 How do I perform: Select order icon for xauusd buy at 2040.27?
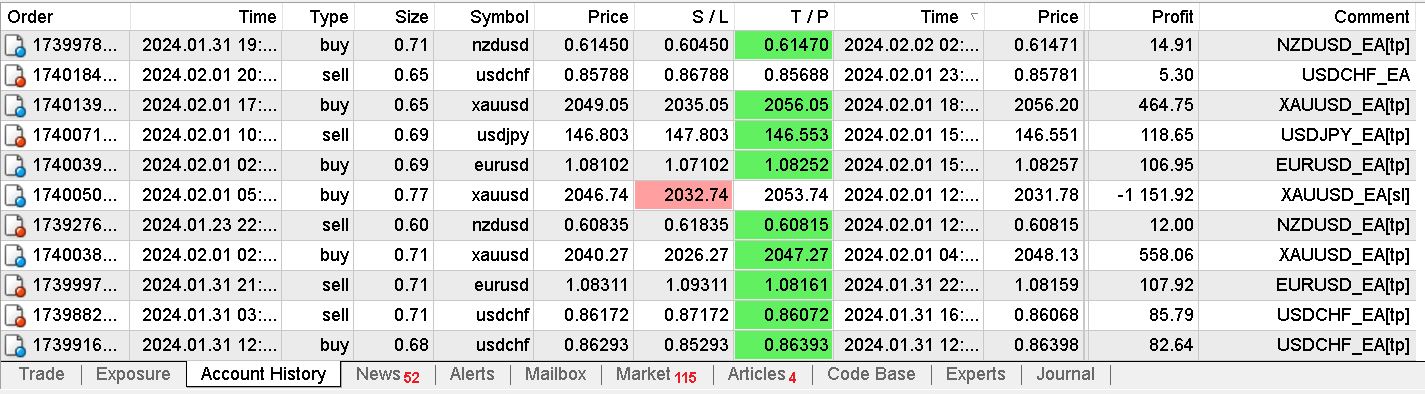point(15,255)
